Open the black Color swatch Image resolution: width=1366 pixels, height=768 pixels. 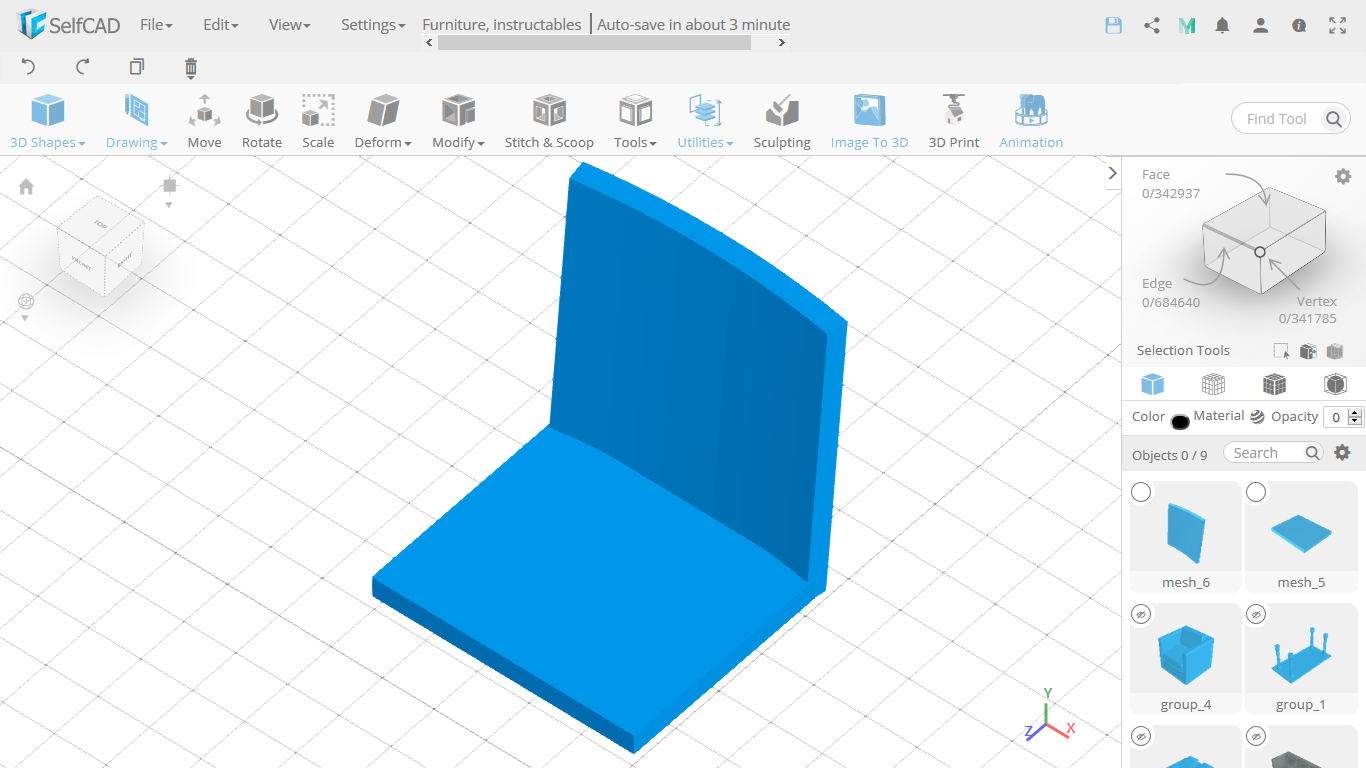(x=1180, y=421)
